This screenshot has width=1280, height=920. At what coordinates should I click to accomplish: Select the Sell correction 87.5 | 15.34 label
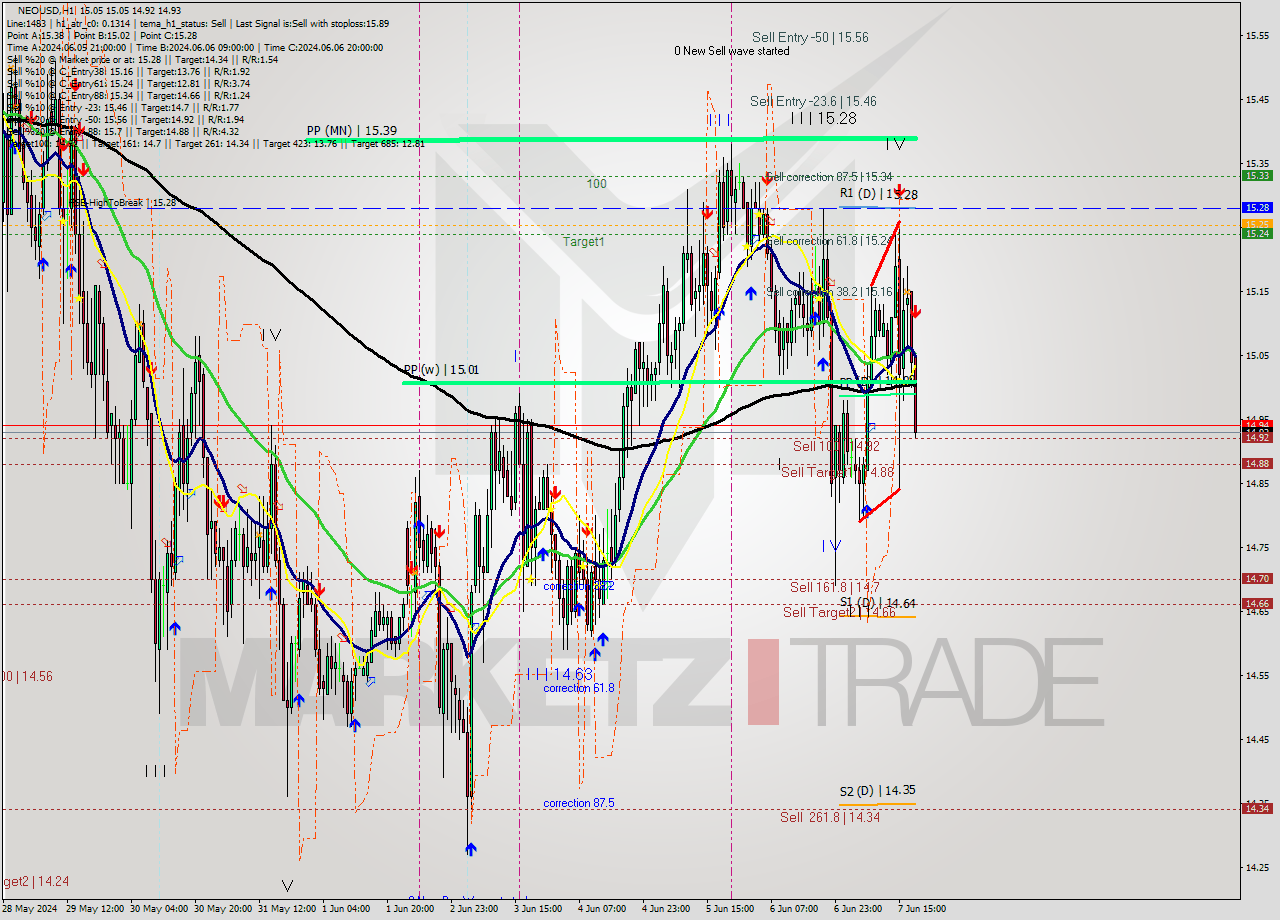point(829,177)
